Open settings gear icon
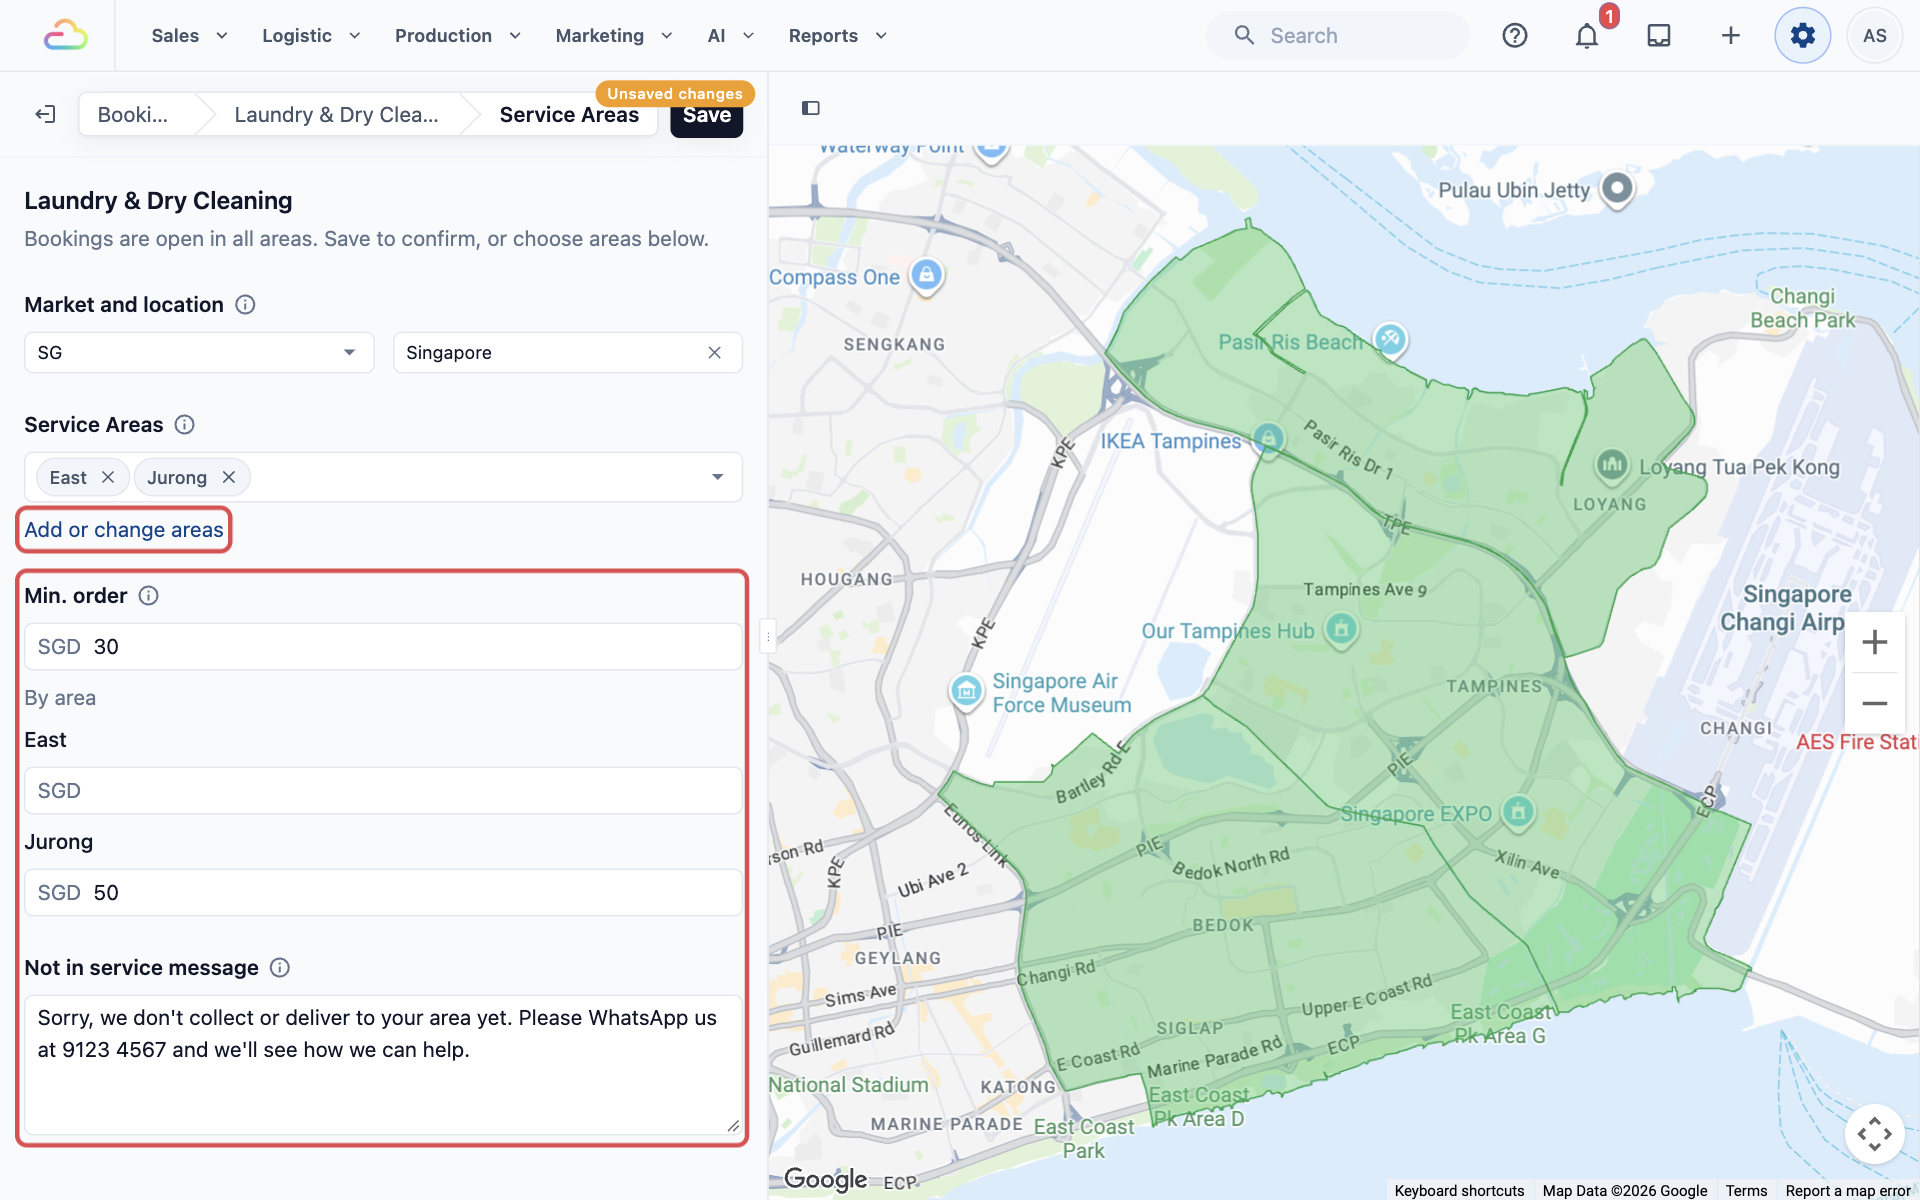 tap(1803, 35)
